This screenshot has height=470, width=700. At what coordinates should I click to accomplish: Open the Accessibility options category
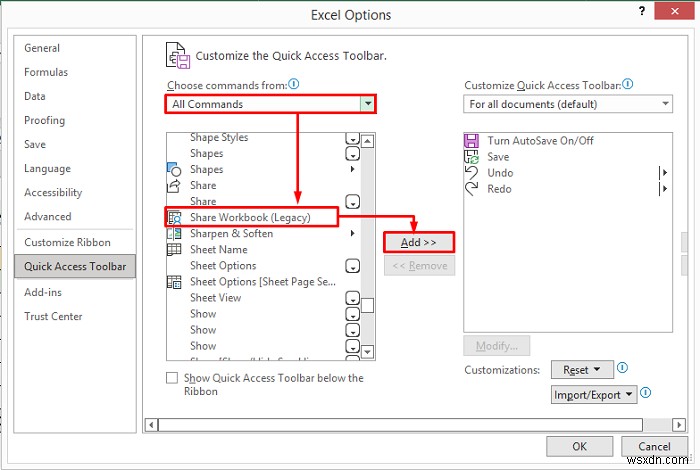click(x=53, y=193)
